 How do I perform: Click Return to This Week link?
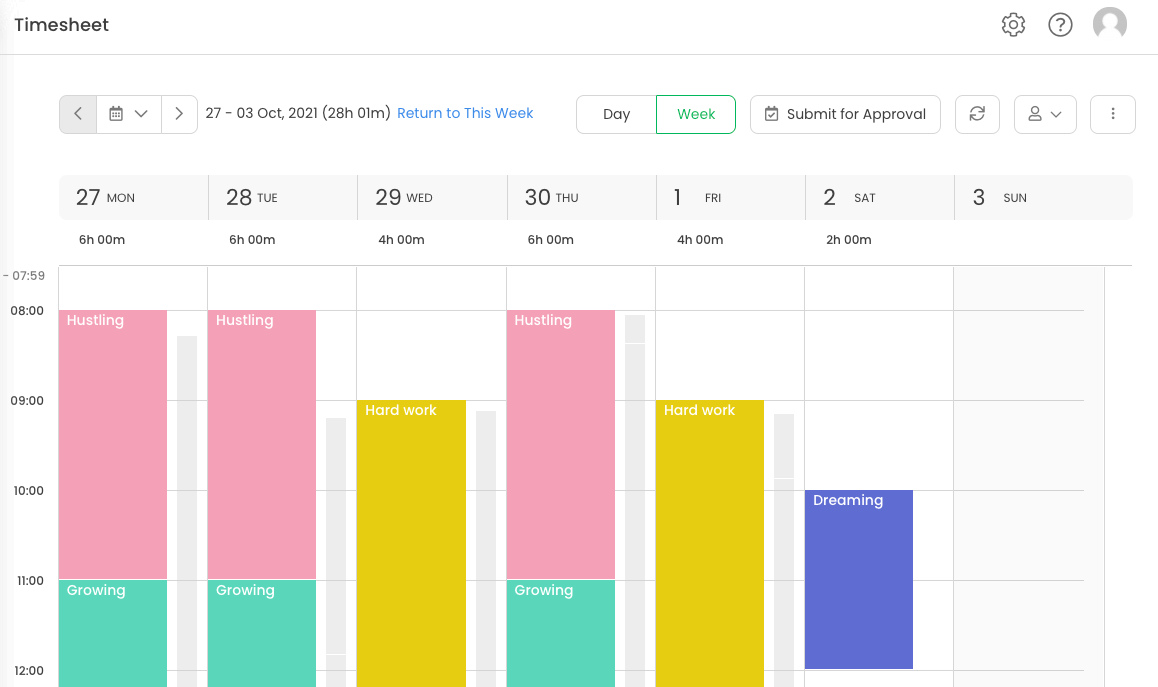465,113
